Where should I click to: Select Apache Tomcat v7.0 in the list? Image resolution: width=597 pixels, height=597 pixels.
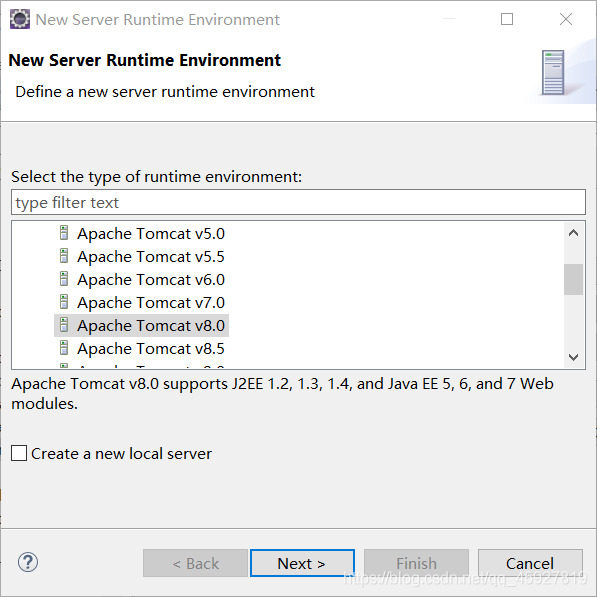point(151,303)
